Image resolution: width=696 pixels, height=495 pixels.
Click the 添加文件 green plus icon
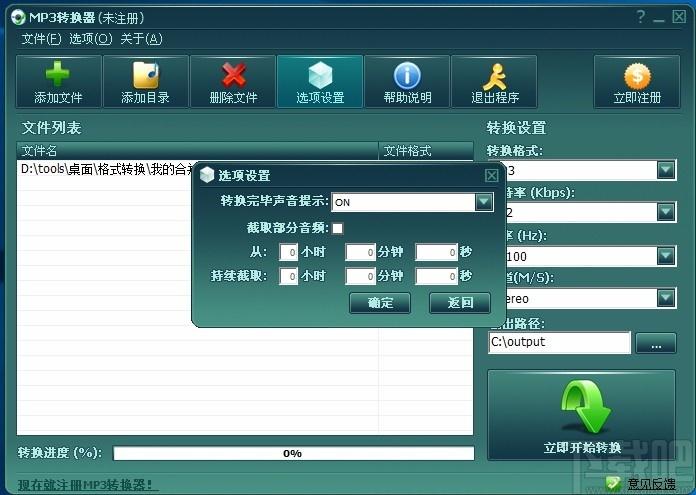[58, 74]
